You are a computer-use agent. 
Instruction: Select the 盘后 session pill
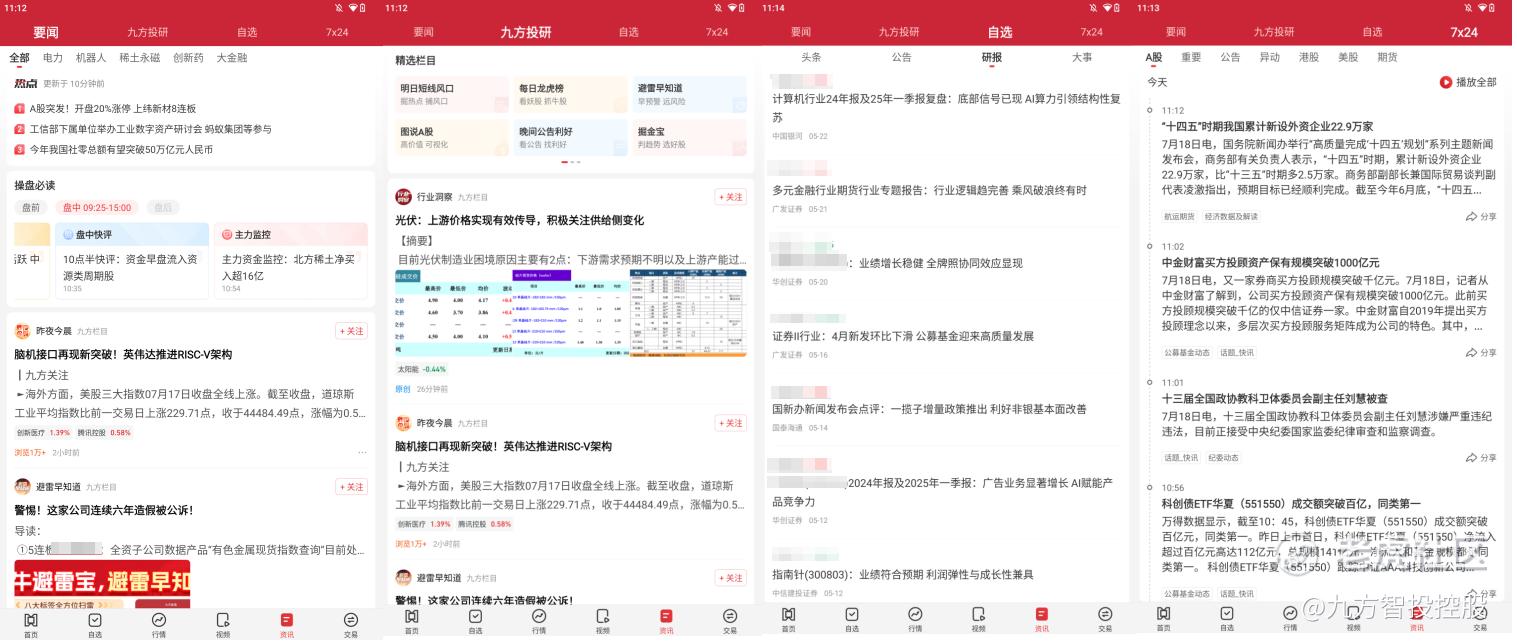[164, 208]
